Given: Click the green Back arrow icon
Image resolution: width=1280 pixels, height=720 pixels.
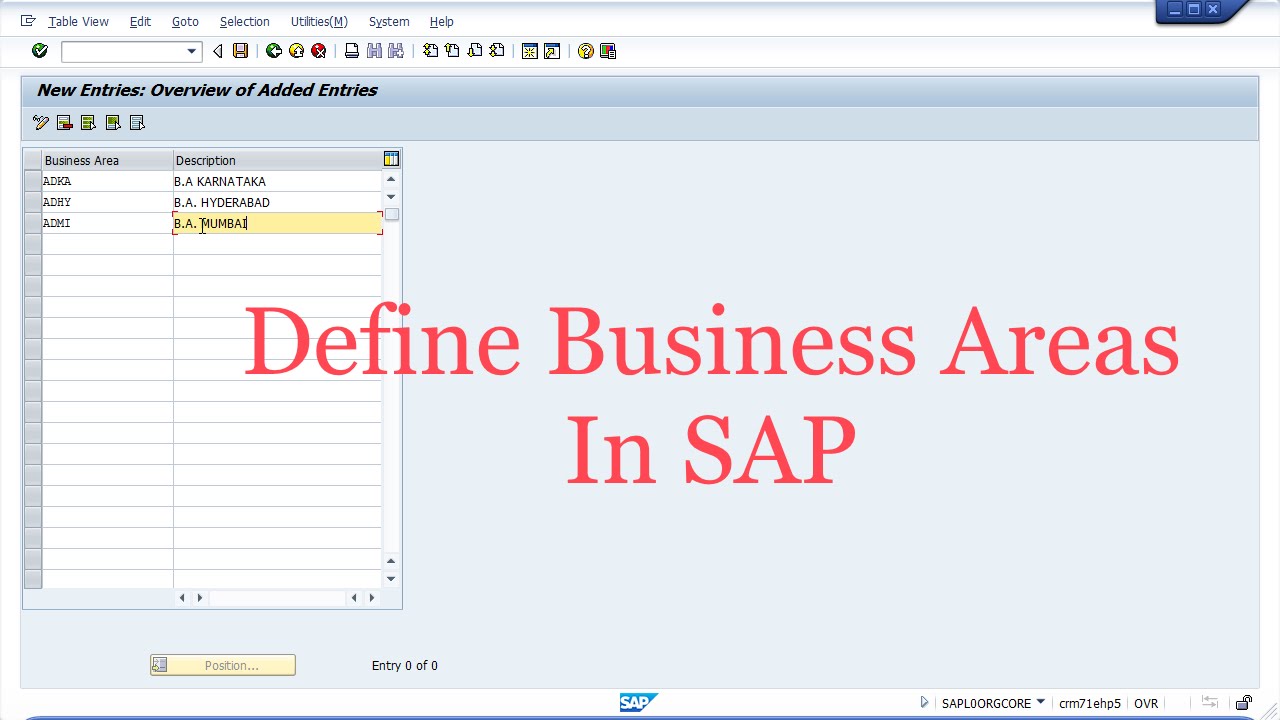Looking at the screenshot, I should [273, 51].
